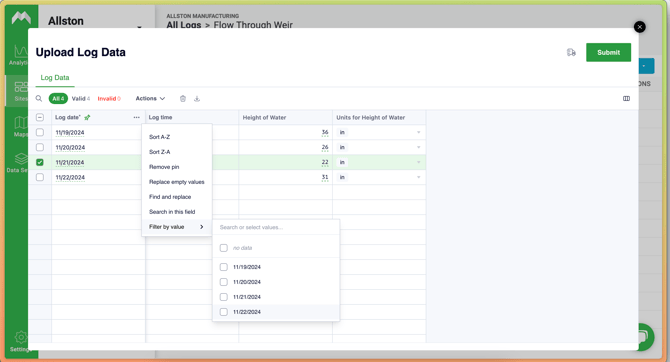Viewport: 670px width, 362px height.
Task: Click the Height of Water cell 31
Action: [285, 177]
